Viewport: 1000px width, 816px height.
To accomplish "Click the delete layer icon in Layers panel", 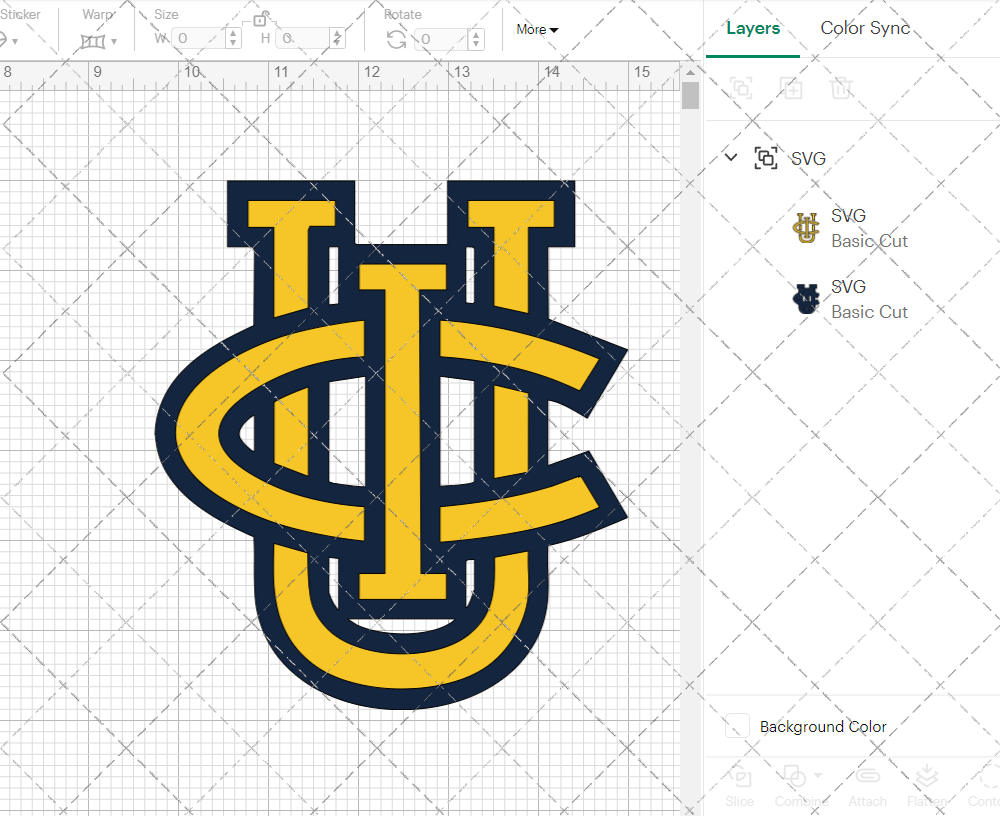I will [x=841, y=88].
